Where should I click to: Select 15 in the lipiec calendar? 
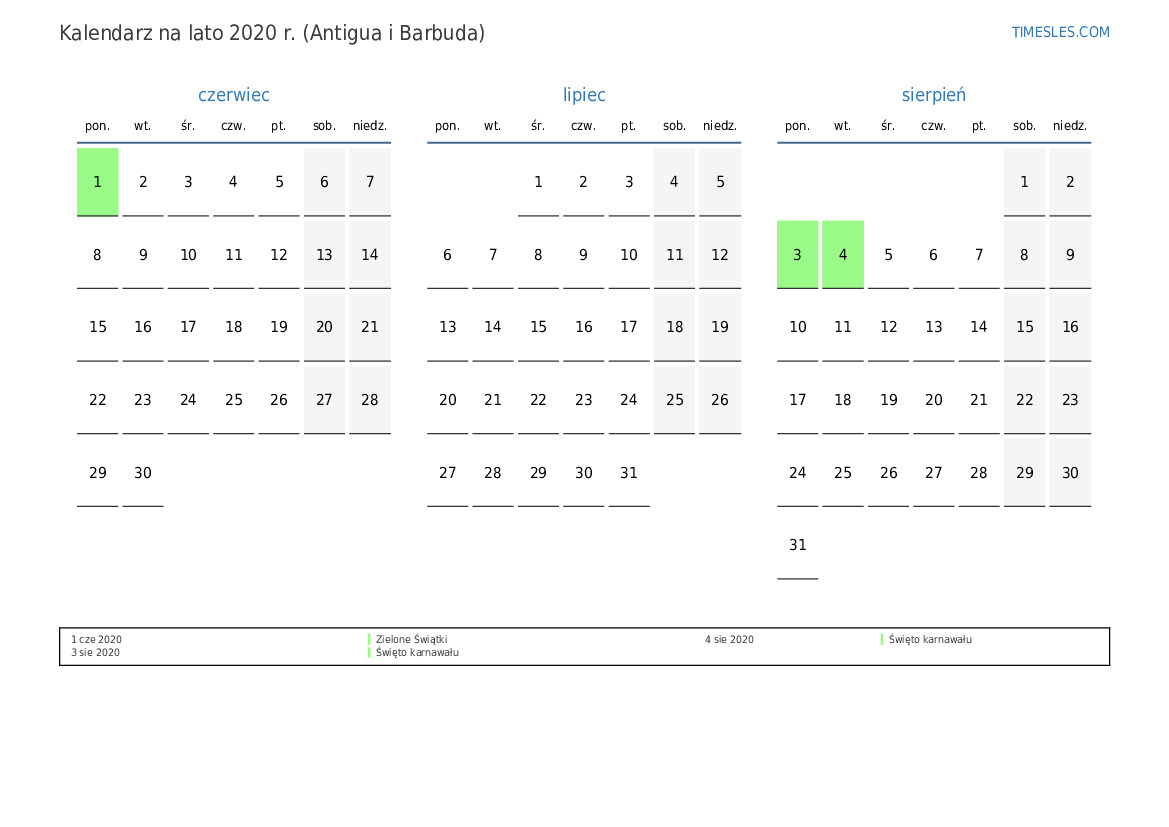click(x=538, y=327)
